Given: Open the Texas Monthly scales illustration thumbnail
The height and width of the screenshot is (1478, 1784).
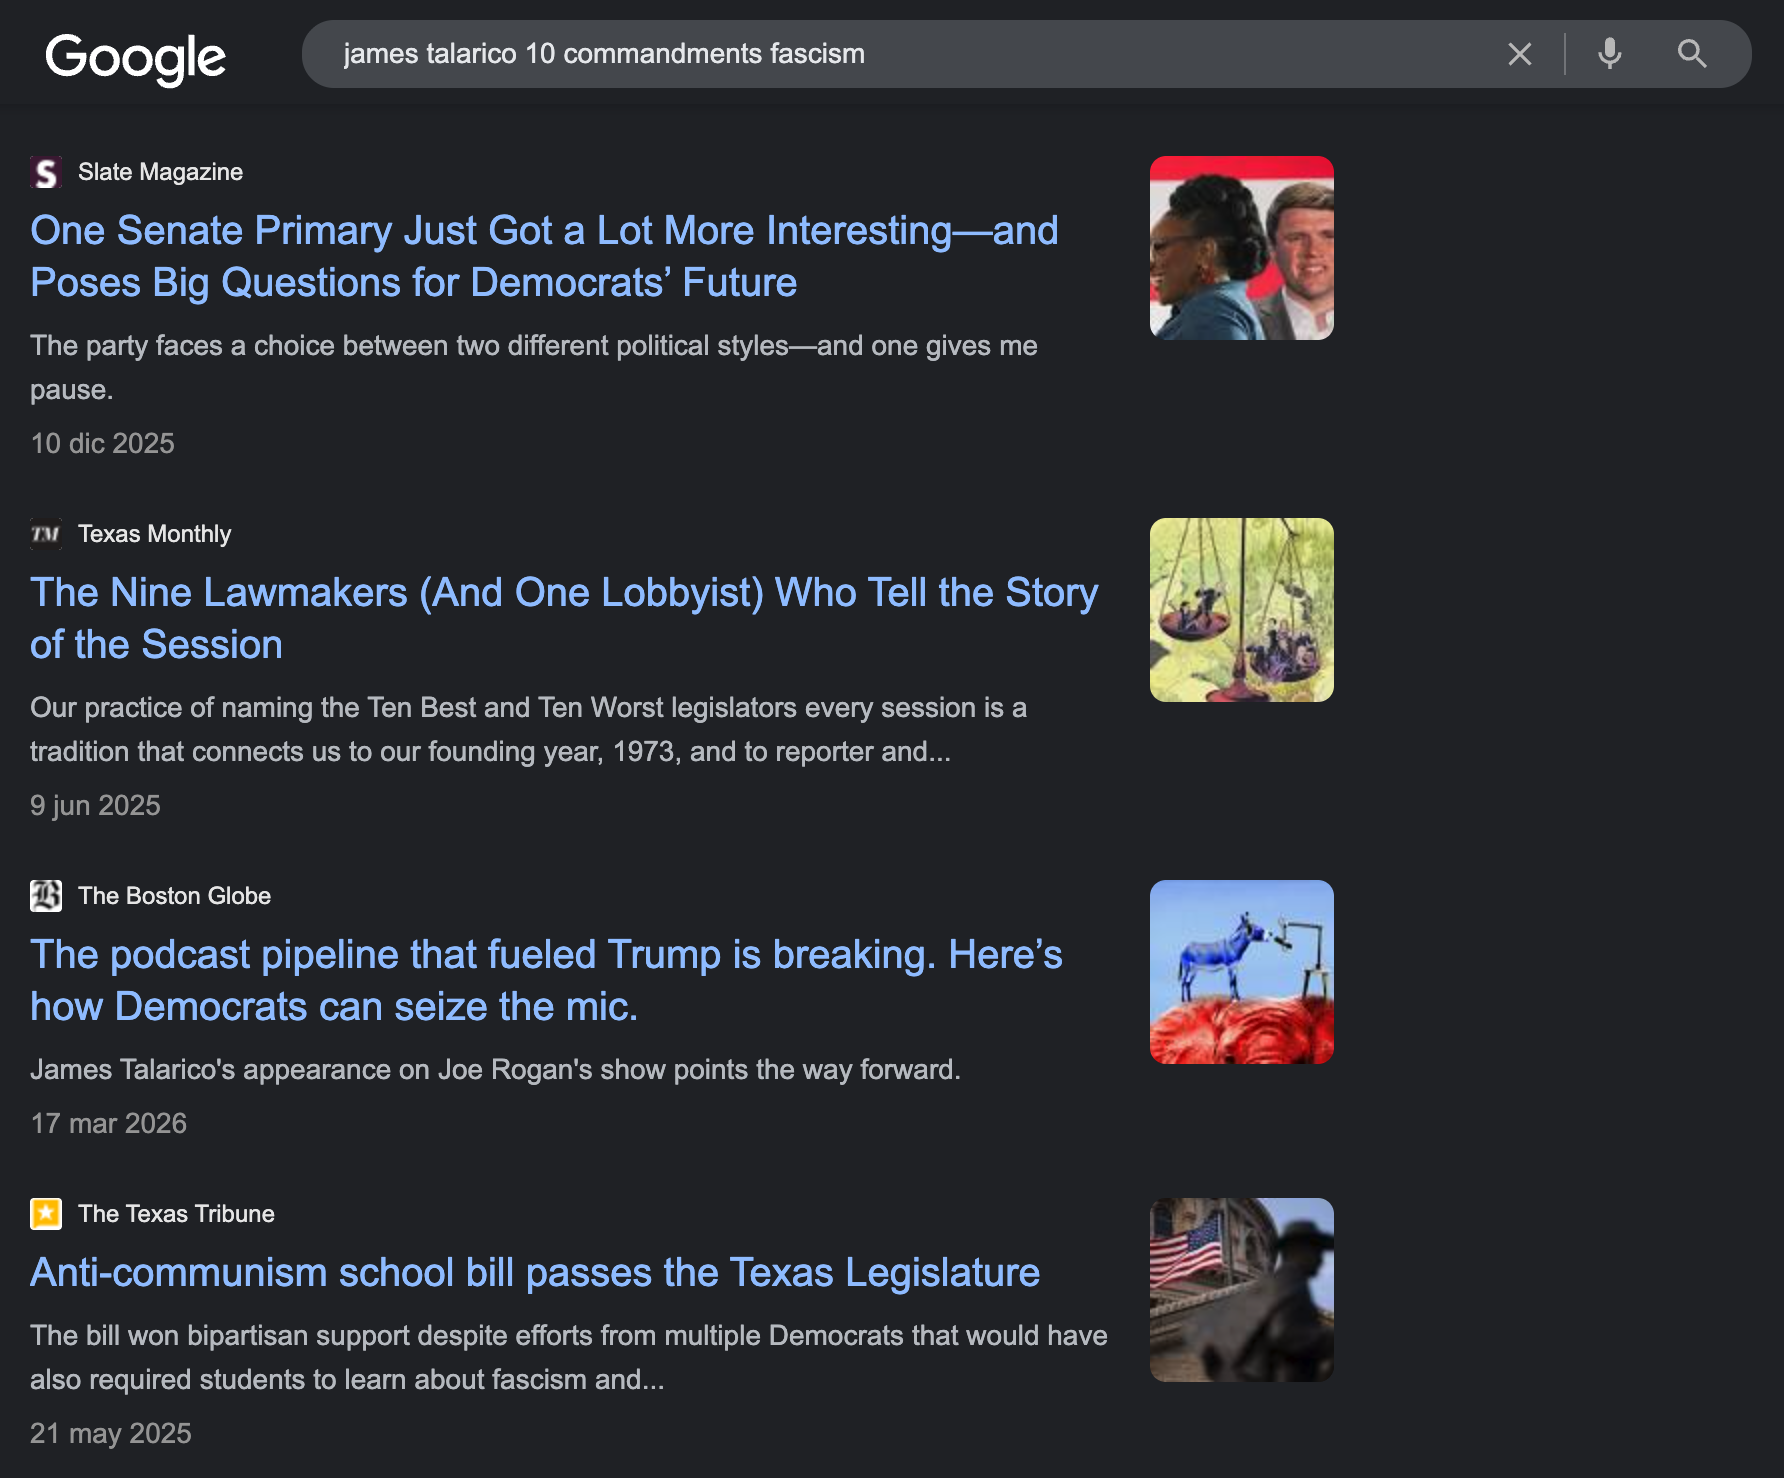Looking at the screenshot, I should pos(1242,610).
